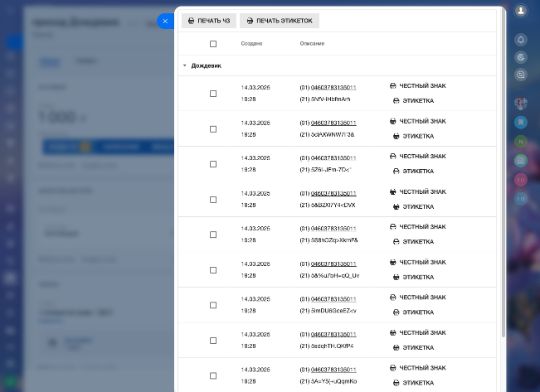Print ЧЕСТНЫЙ ЗНАК for serial 58%u row

click(418, 262)
